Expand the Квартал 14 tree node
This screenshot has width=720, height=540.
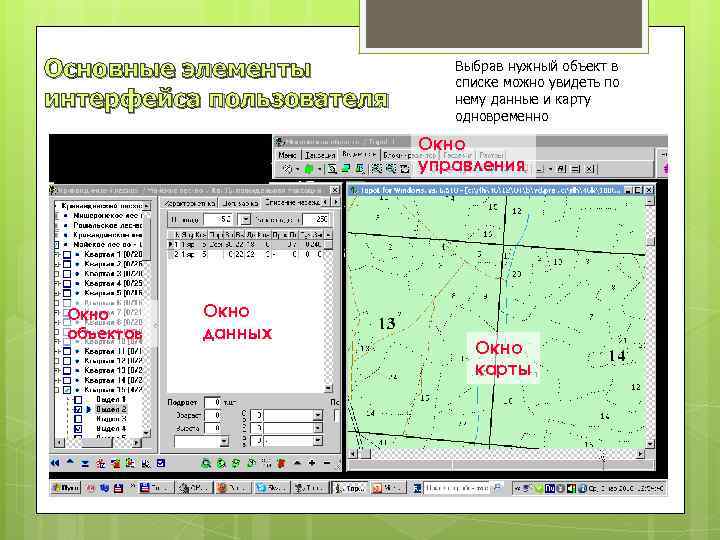[x=57, y=380]
